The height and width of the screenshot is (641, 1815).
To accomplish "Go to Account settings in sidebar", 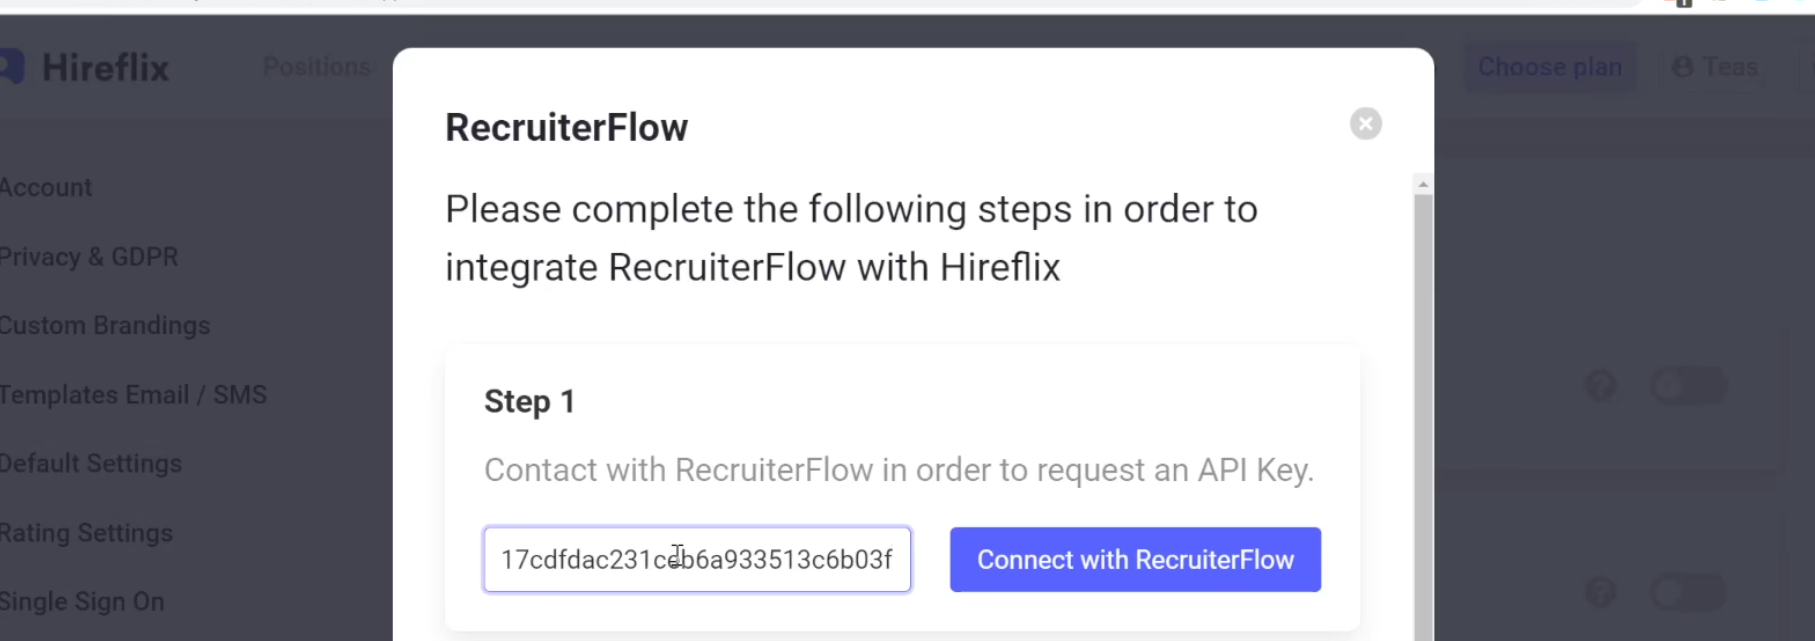I will click(46, 188).
